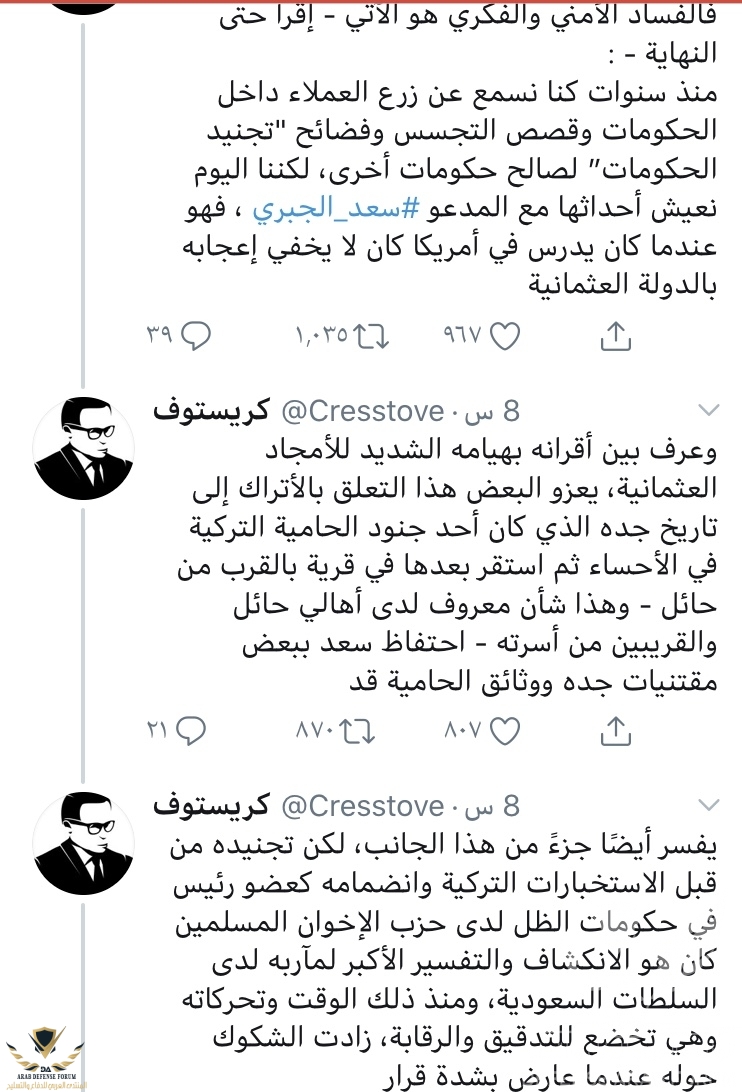Like the tweet with ٨٠٧ likes
742x1092 pixels.
pyautogui.click(x=506, y=732)
